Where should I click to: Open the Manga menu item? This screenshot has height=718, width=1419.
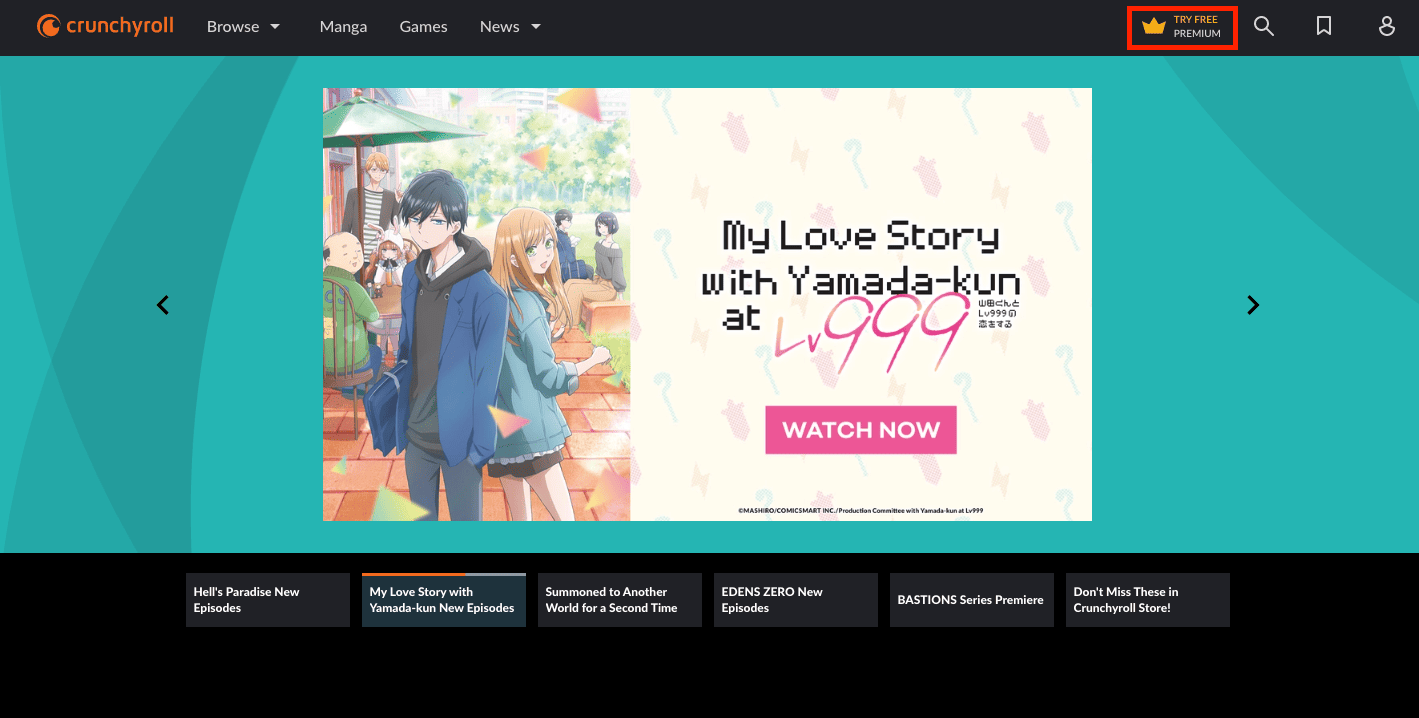pos(343,27)
